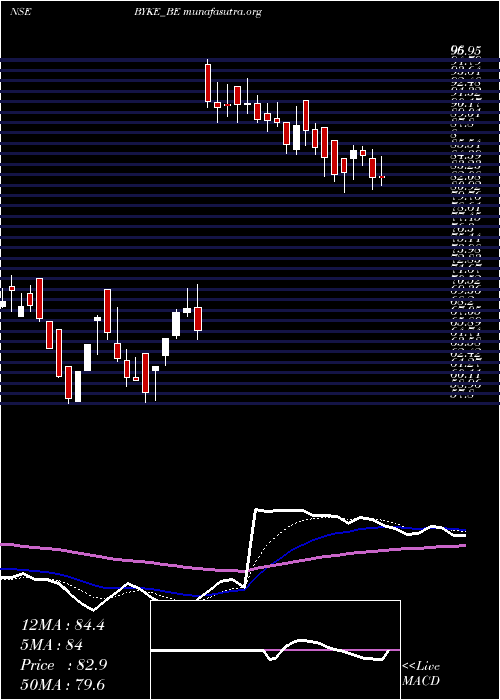
Task: Click the 5MA : 84 reading
Action: tap(52, 645)
